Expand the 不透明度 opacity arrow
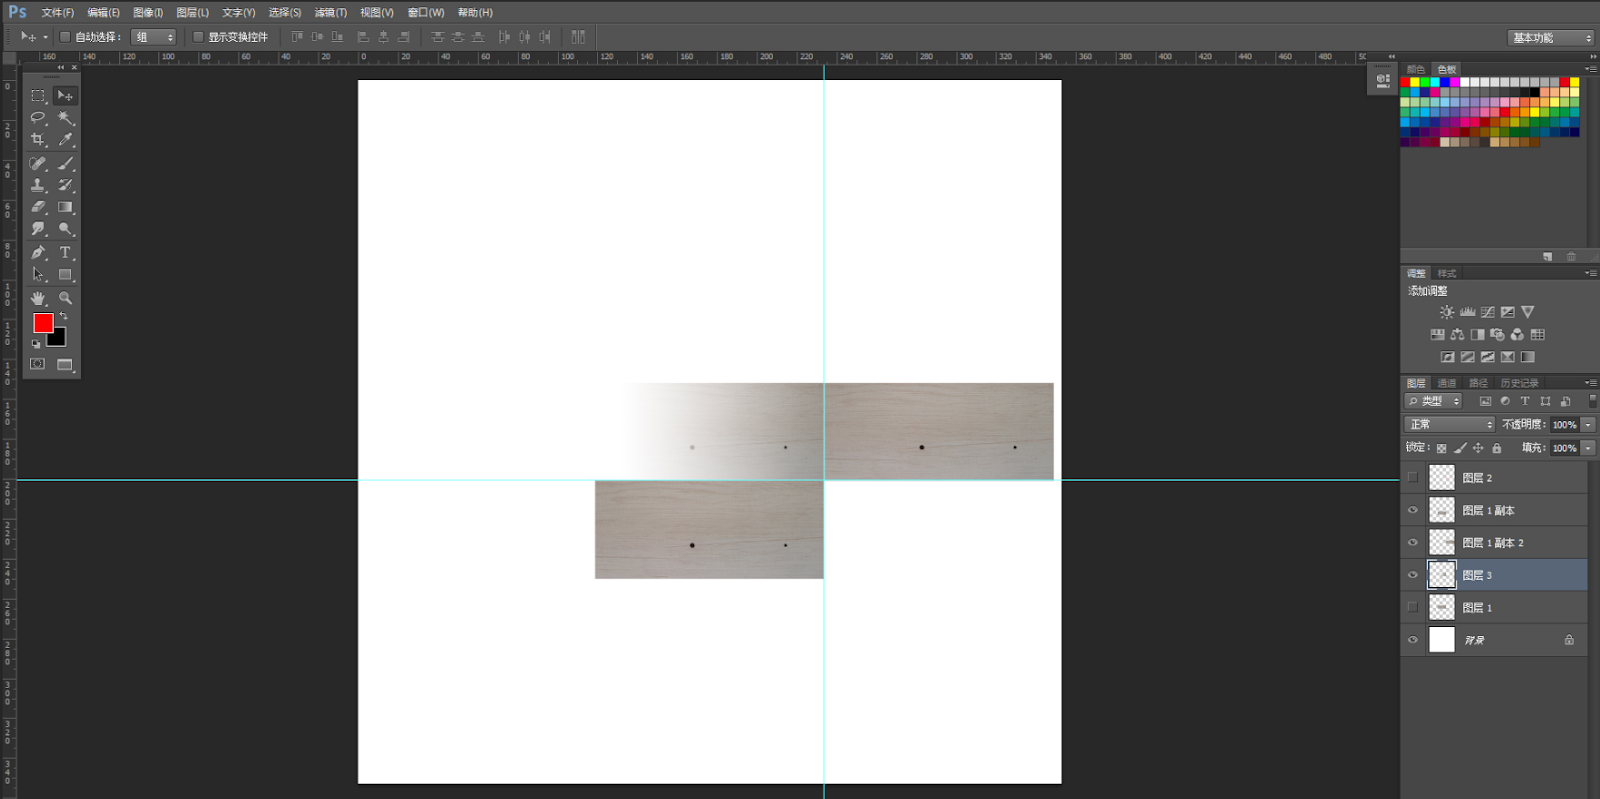 1588,425
